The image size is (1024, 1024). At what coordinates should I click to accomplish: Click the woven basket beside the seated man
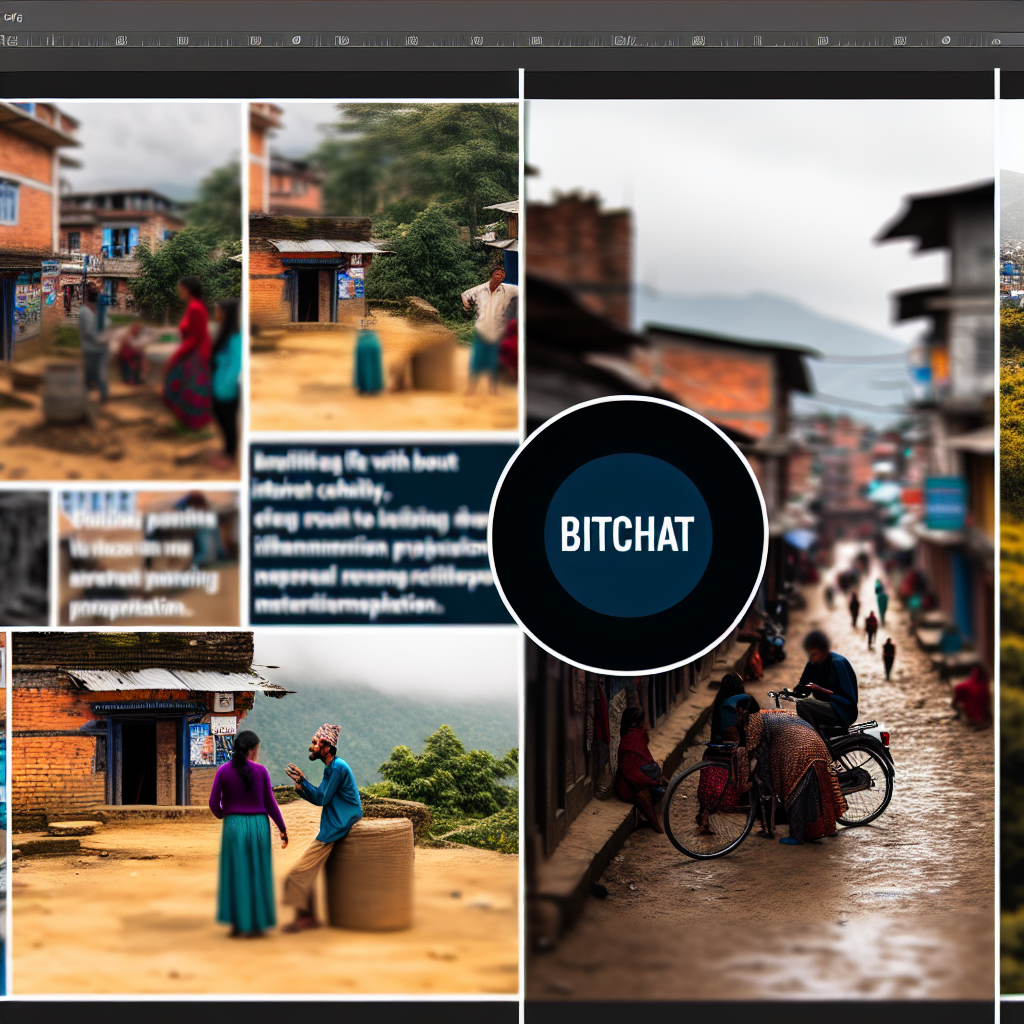pos(370,873)
